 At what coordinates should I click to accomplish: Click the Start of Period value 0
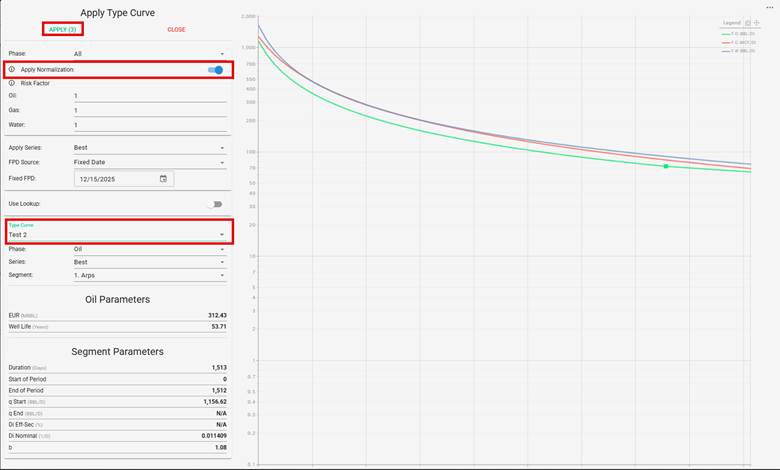[x=225, y=379]
